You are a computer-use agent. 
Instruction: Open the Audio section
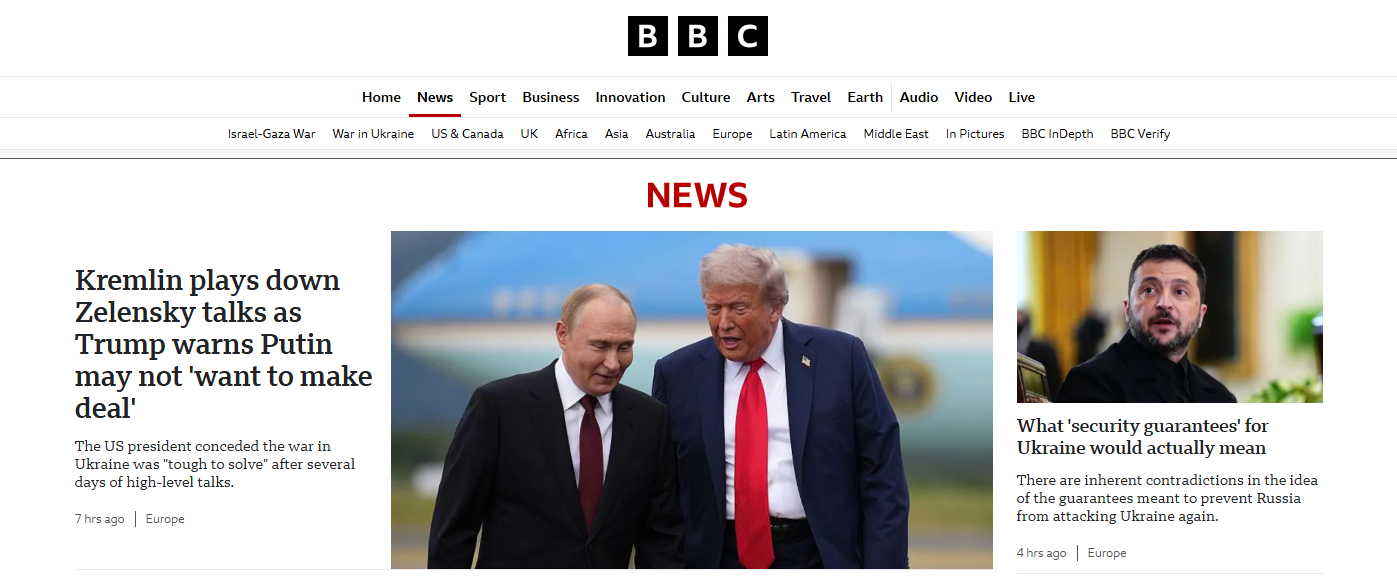tap(919, 97)
